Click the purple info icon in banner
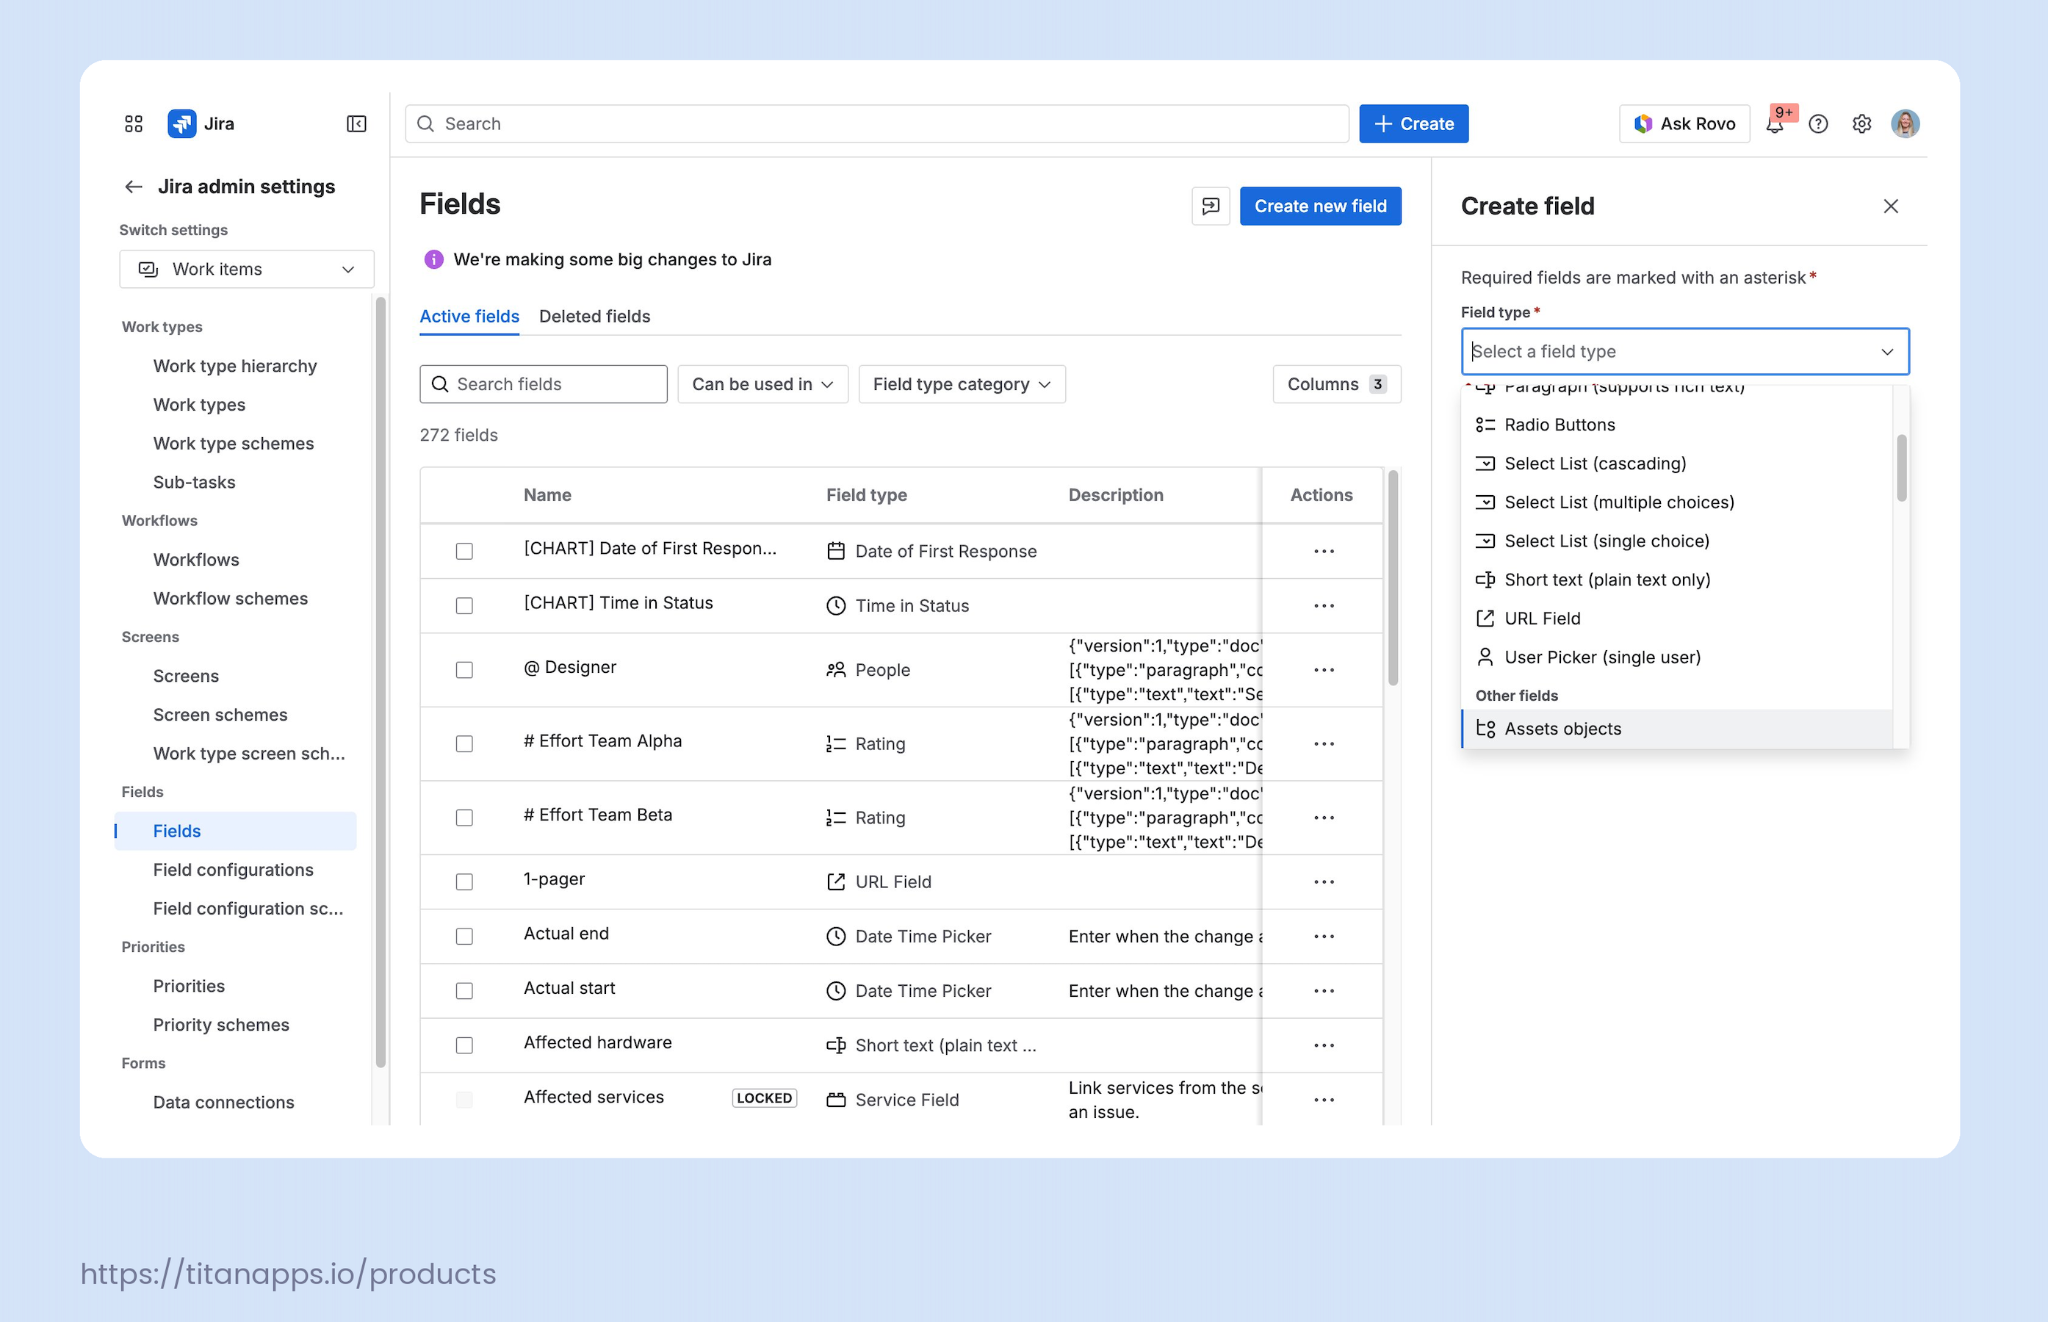 pyautogui.click(x=434, y=260)
